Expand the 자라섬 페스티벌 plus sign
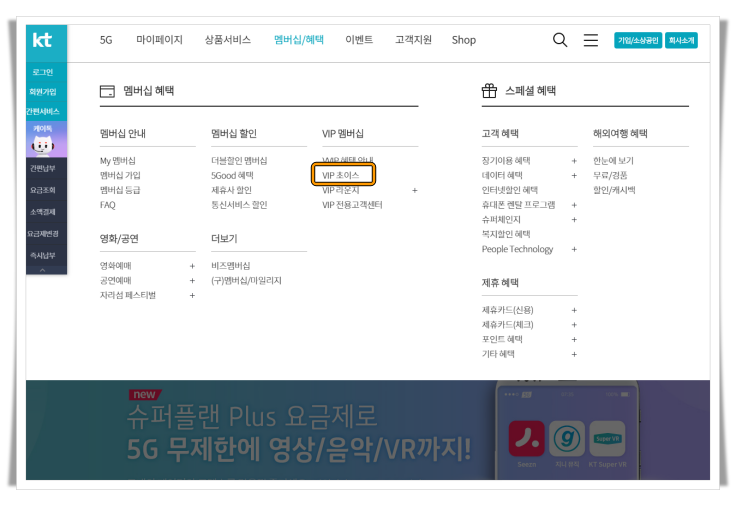736x506 pixels. coord(192,296)
